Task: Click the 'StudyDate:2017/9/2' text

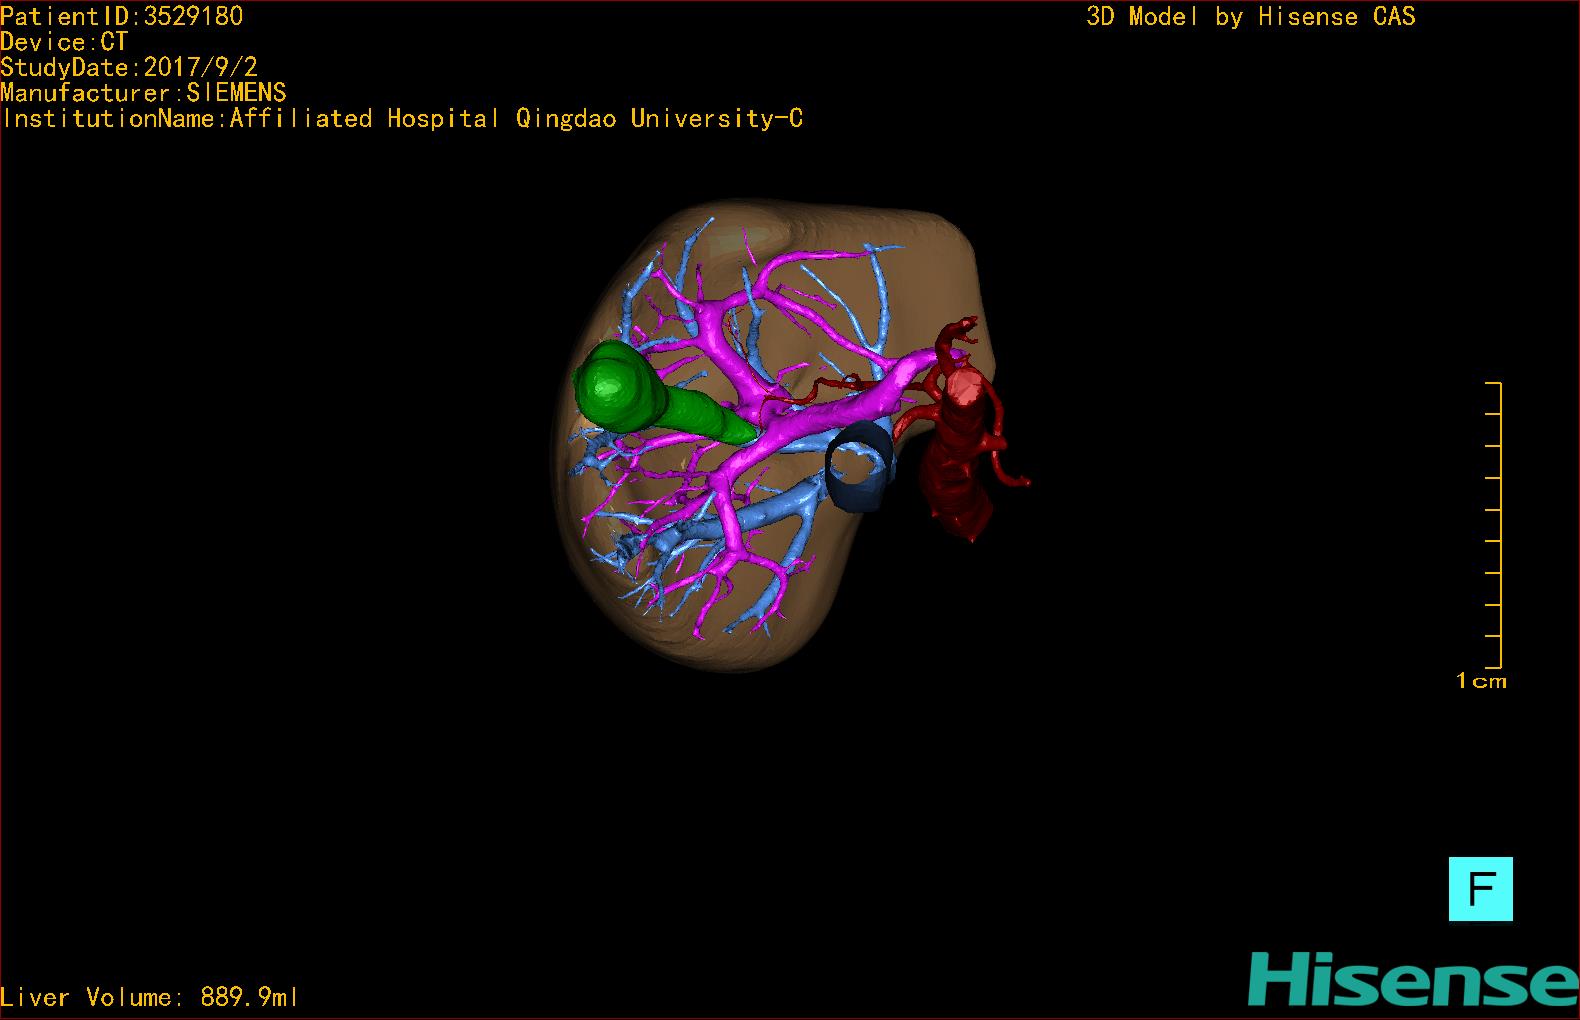Action: 129,67
